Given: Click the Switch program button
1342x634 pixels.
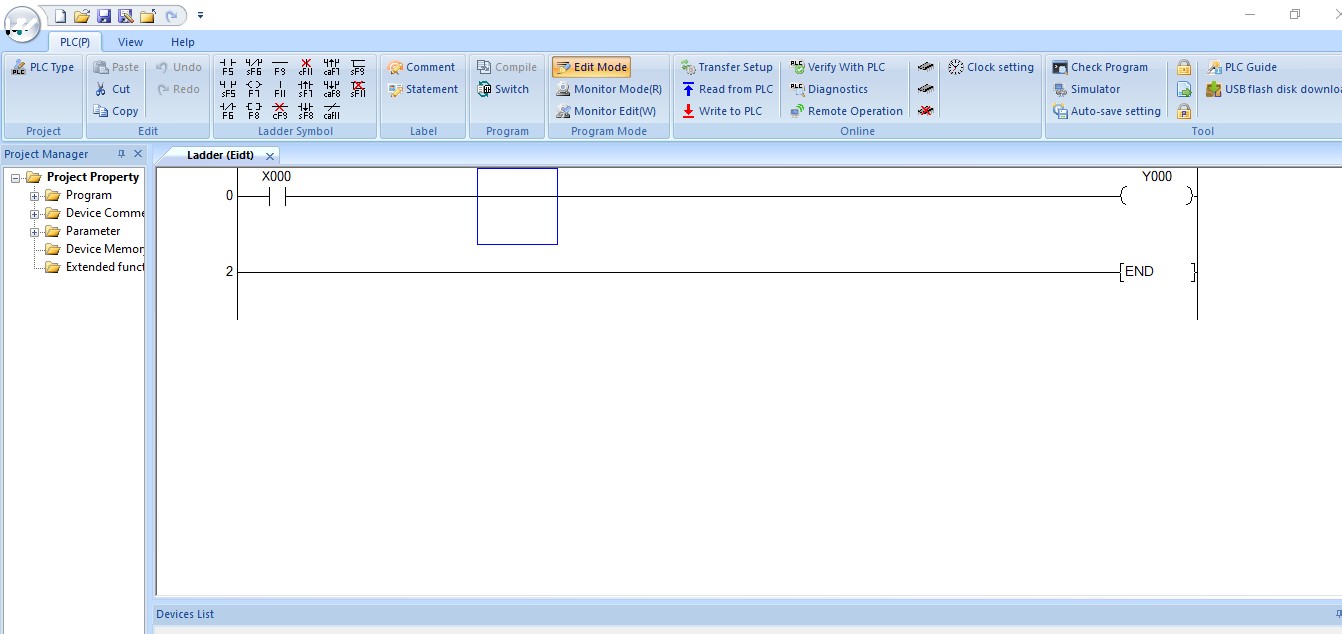Looking at the screenshot, I should pyautogui.click(x=502, y=89).
